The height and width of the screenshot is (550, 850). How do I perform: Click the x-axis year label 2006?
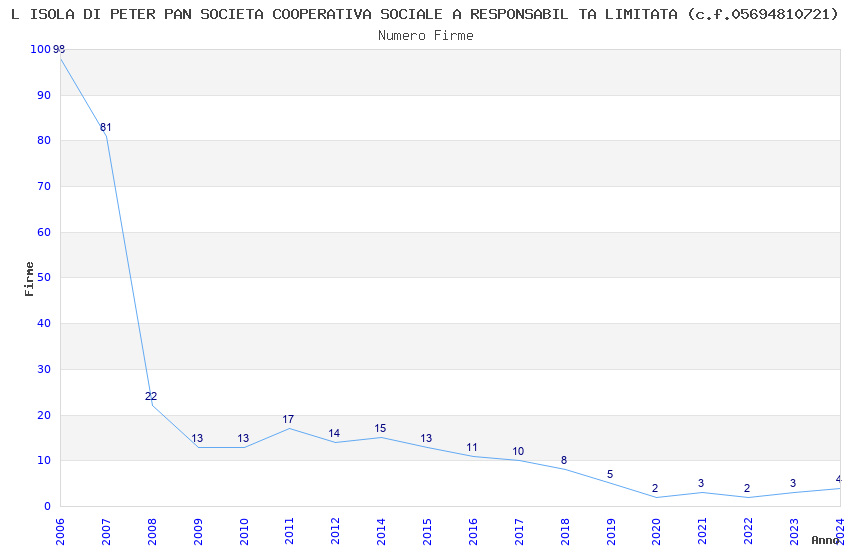[60, 532]
